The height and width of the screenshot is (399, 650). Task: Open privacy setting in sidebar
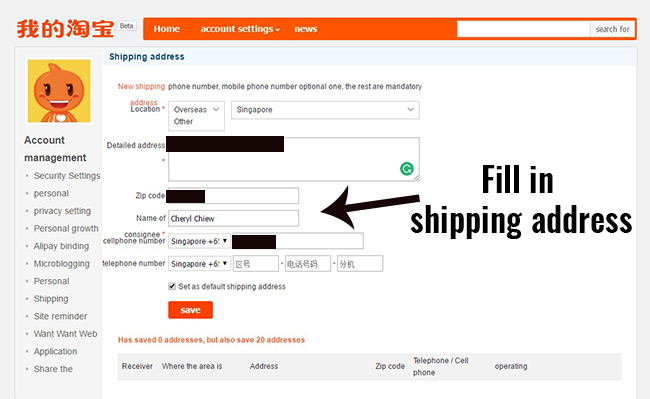point(62,211)
